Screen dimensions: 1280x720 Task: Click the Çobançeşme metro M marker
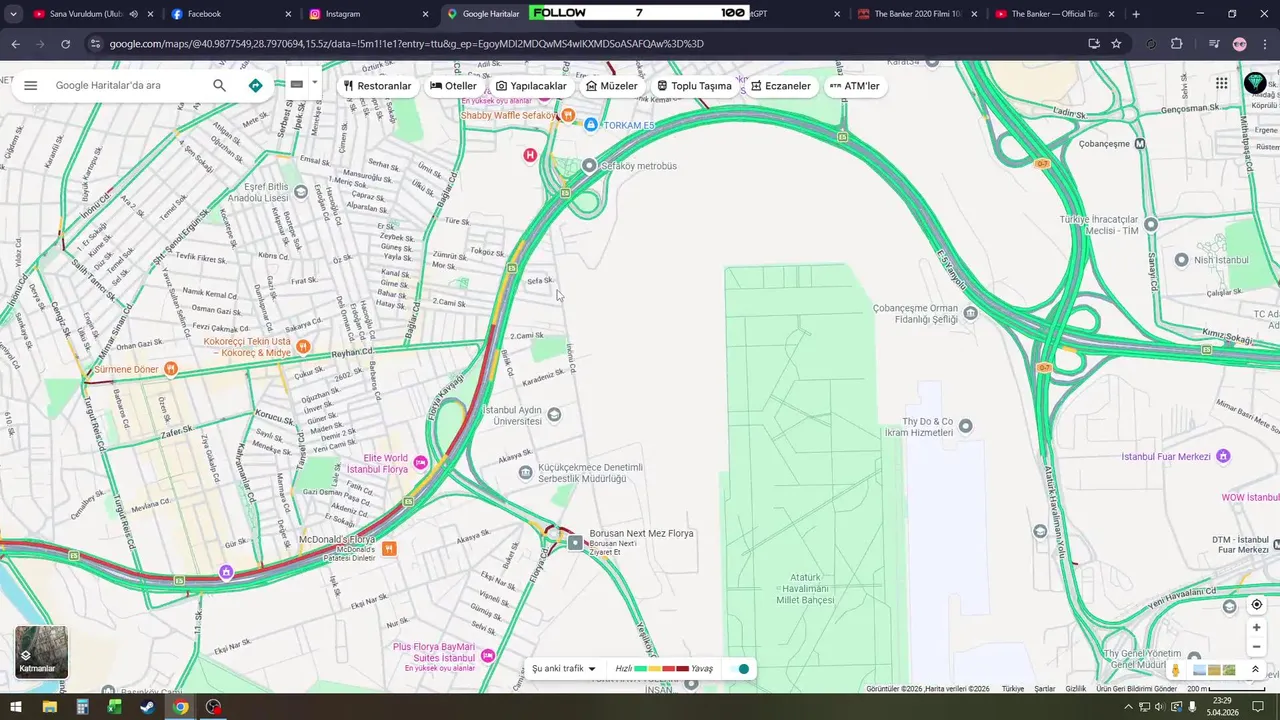[1139, 144]
